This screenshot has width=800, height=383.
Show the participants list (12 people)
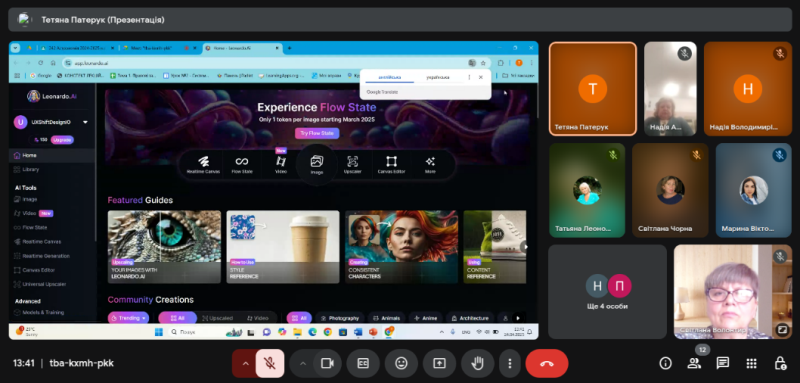coord(694,363)
